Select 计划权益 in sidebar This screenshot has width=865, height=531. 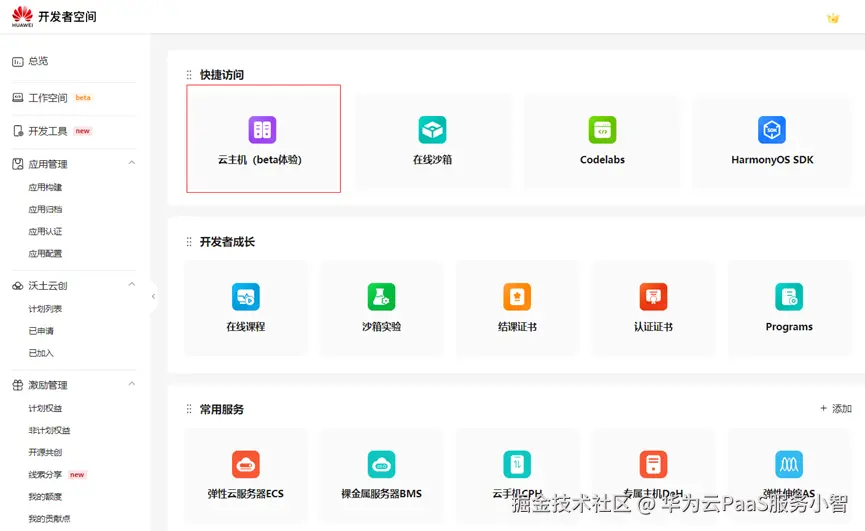(45, 408)
